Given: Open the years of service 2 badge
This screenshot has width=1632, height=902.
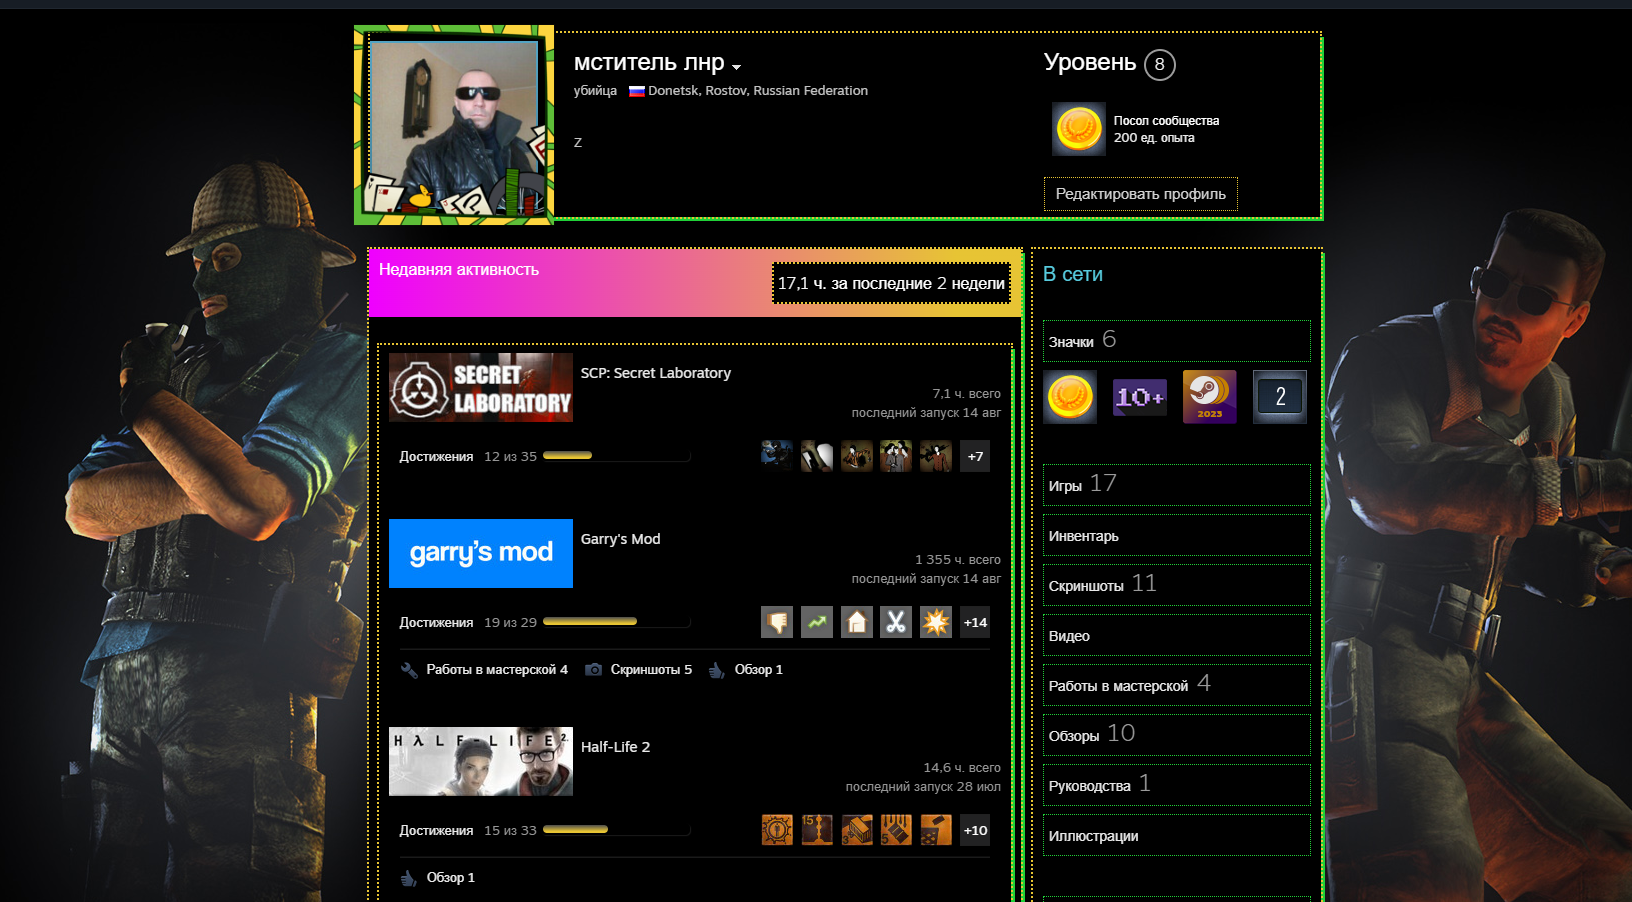Looking at the screenshot, I should [1280, 397].
